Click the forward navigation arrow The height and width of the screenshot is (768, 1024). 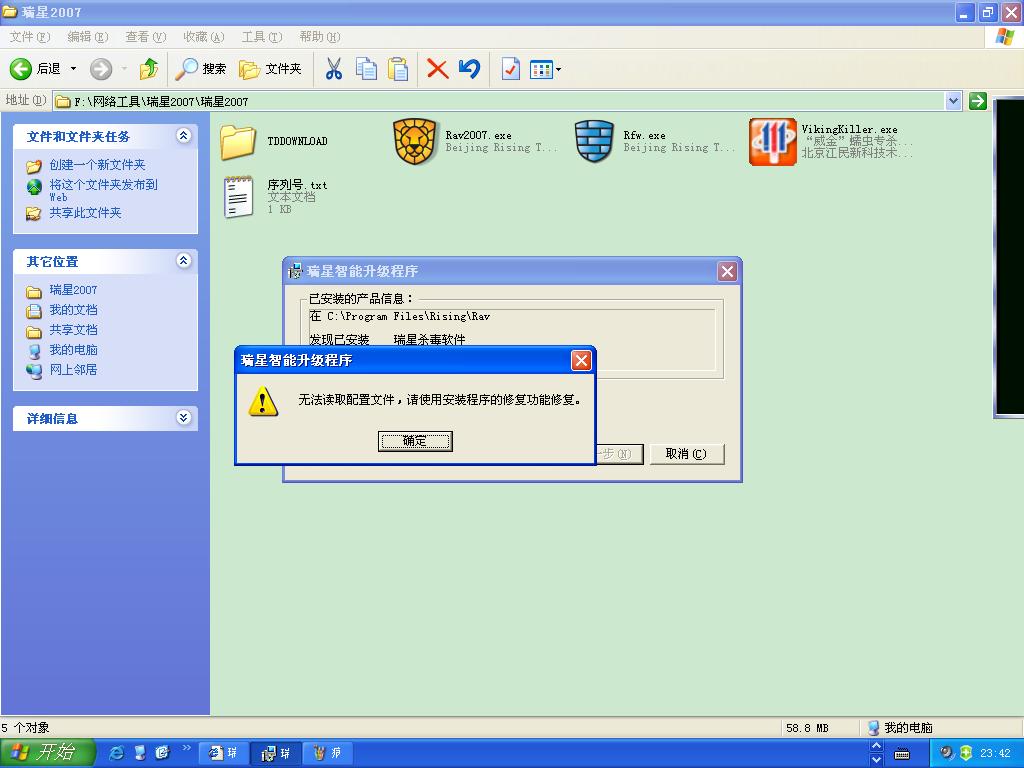[x=101, y=69]
